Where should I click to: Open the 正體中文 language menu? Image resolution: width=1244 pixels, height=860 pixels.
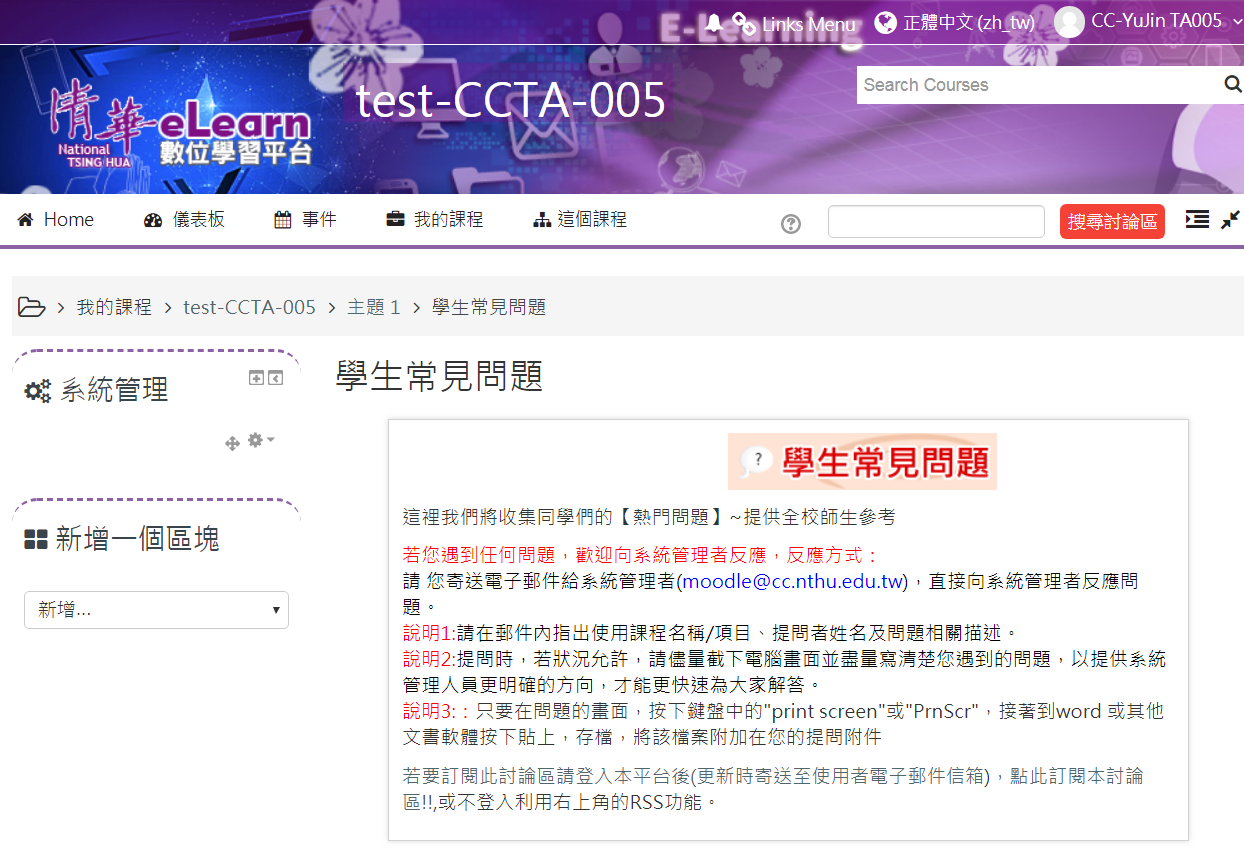955,23
